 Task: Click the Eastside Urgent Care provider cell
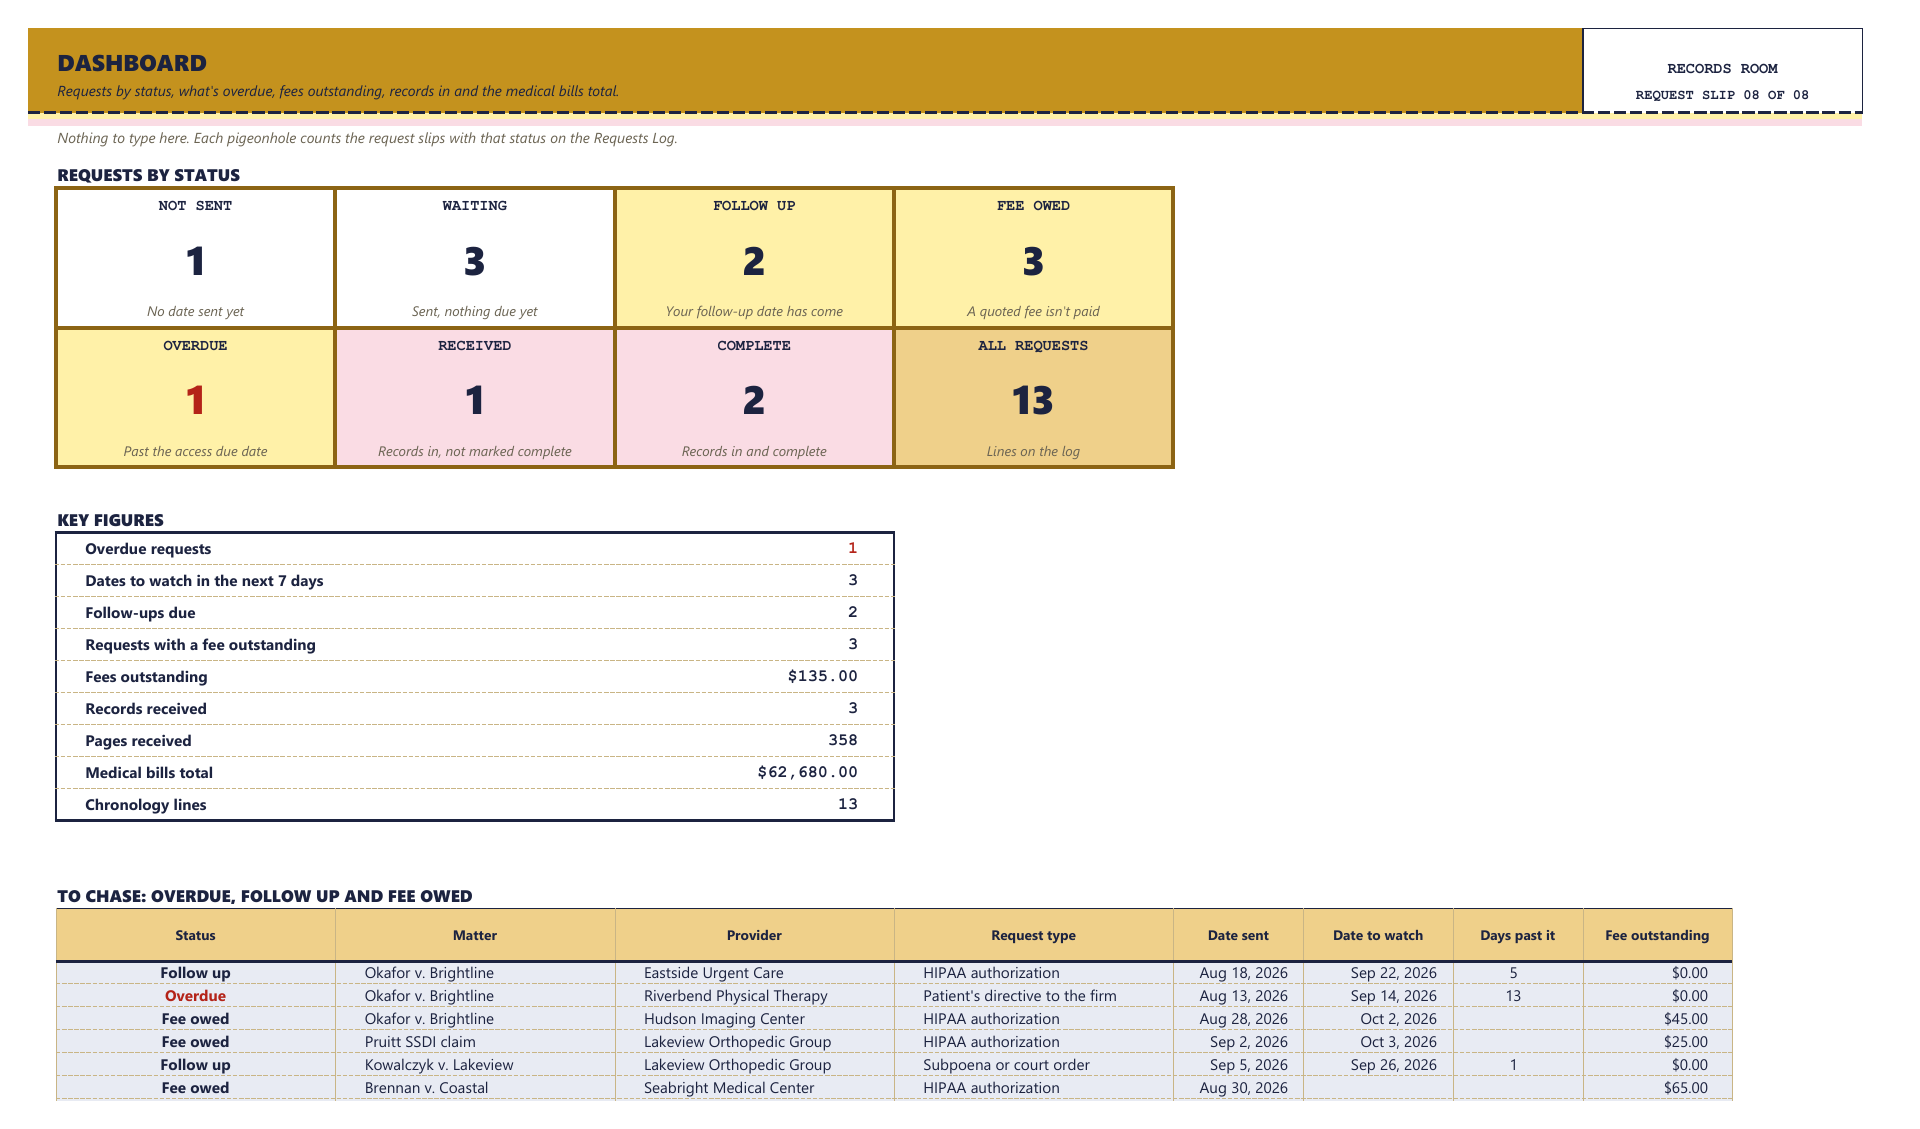point(754,973)
